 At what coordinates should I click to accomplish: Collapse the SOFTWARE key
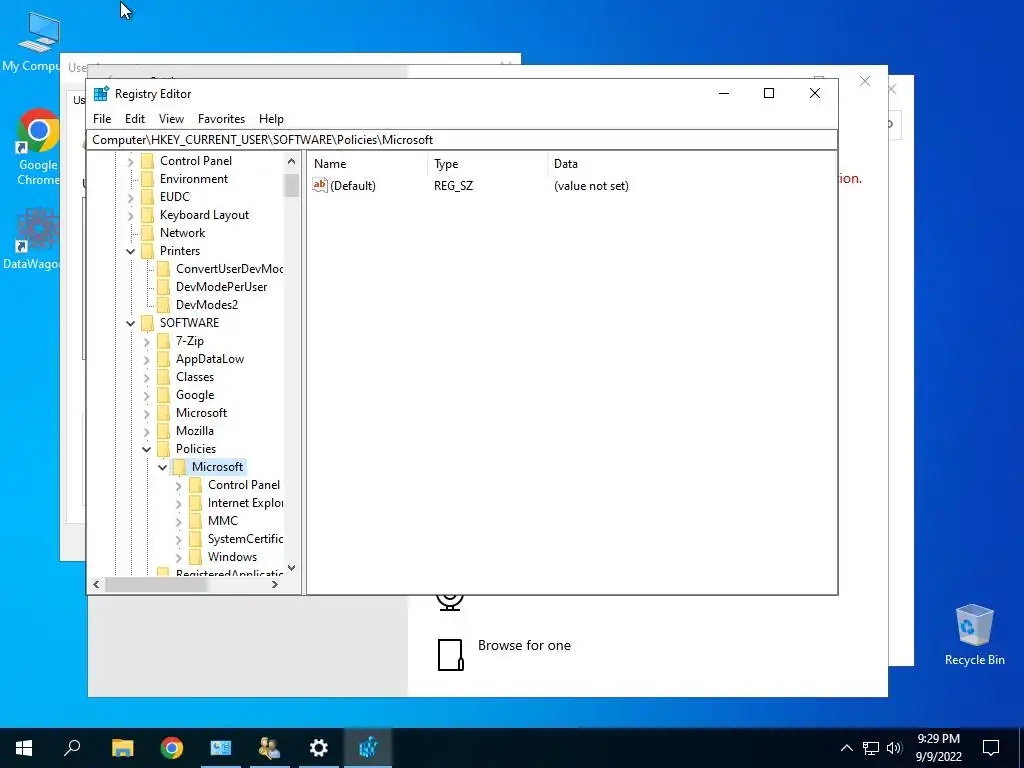pos(131,323)
